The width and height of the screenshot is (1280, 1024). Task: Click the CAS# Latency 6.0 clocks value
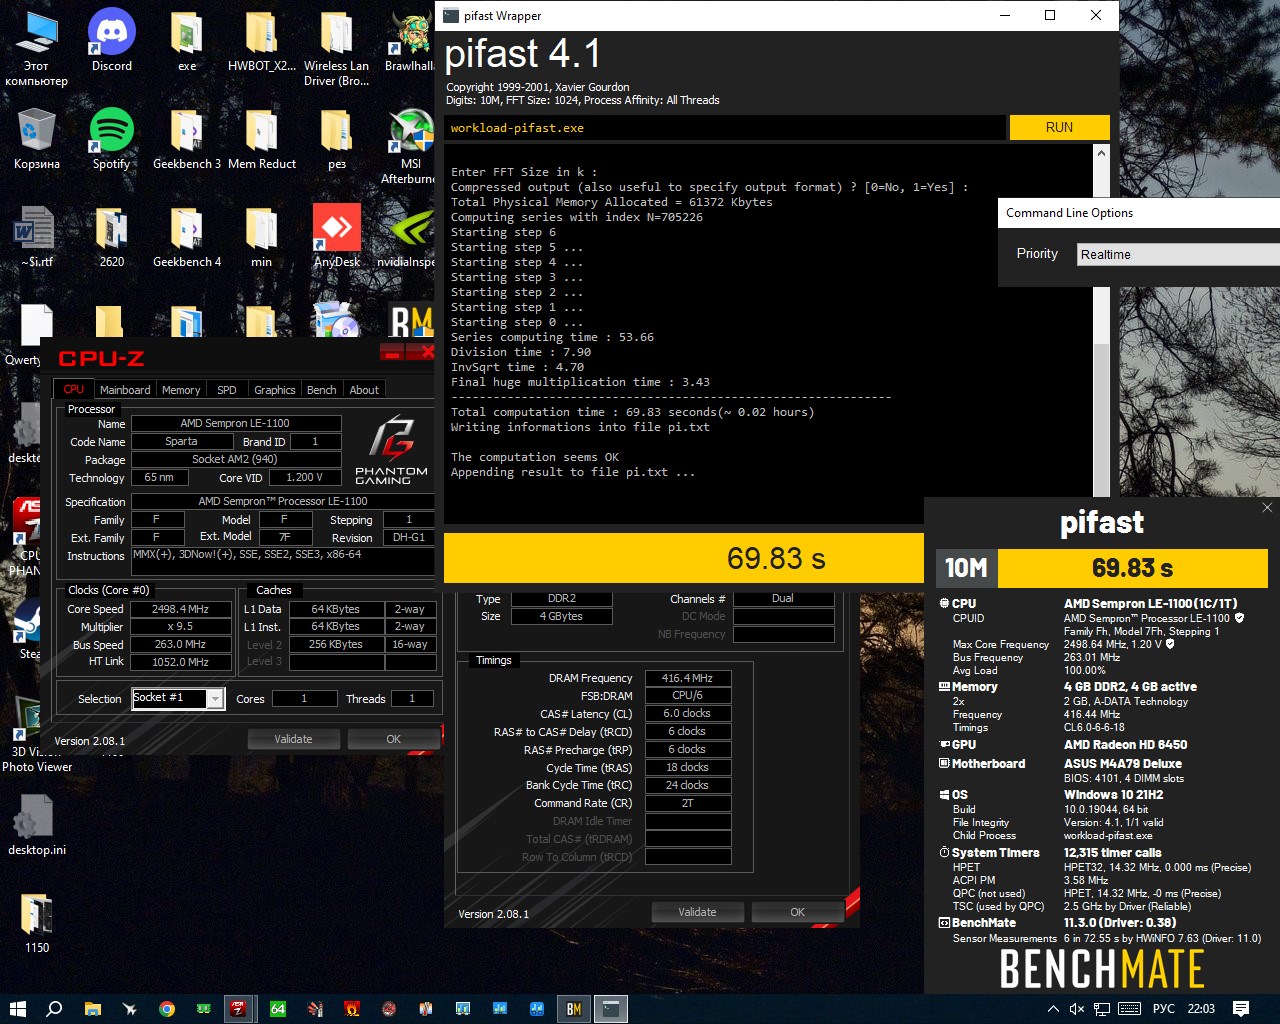[x=688, y=714]
